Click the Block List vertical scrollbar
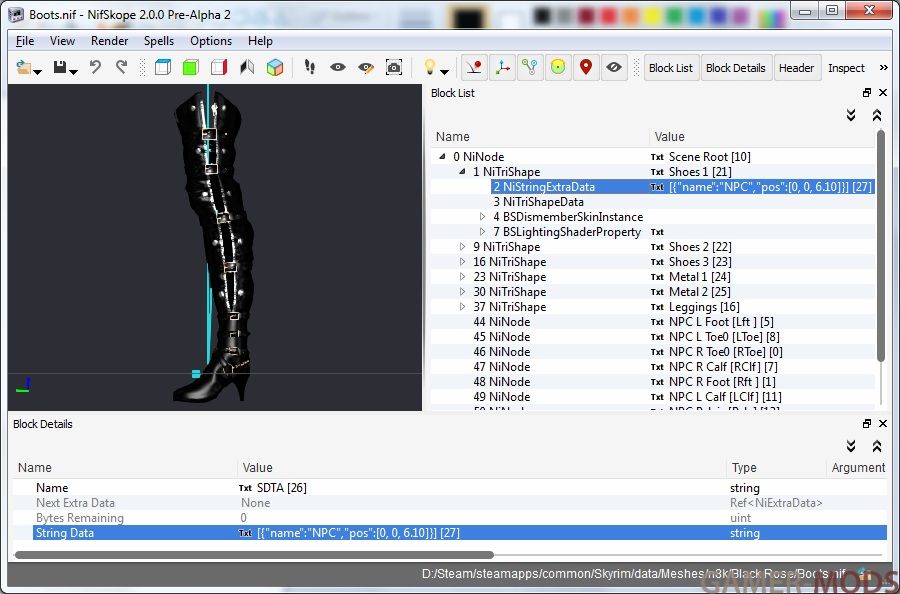Viewport: 900px width, 594px height. (881, 247)
